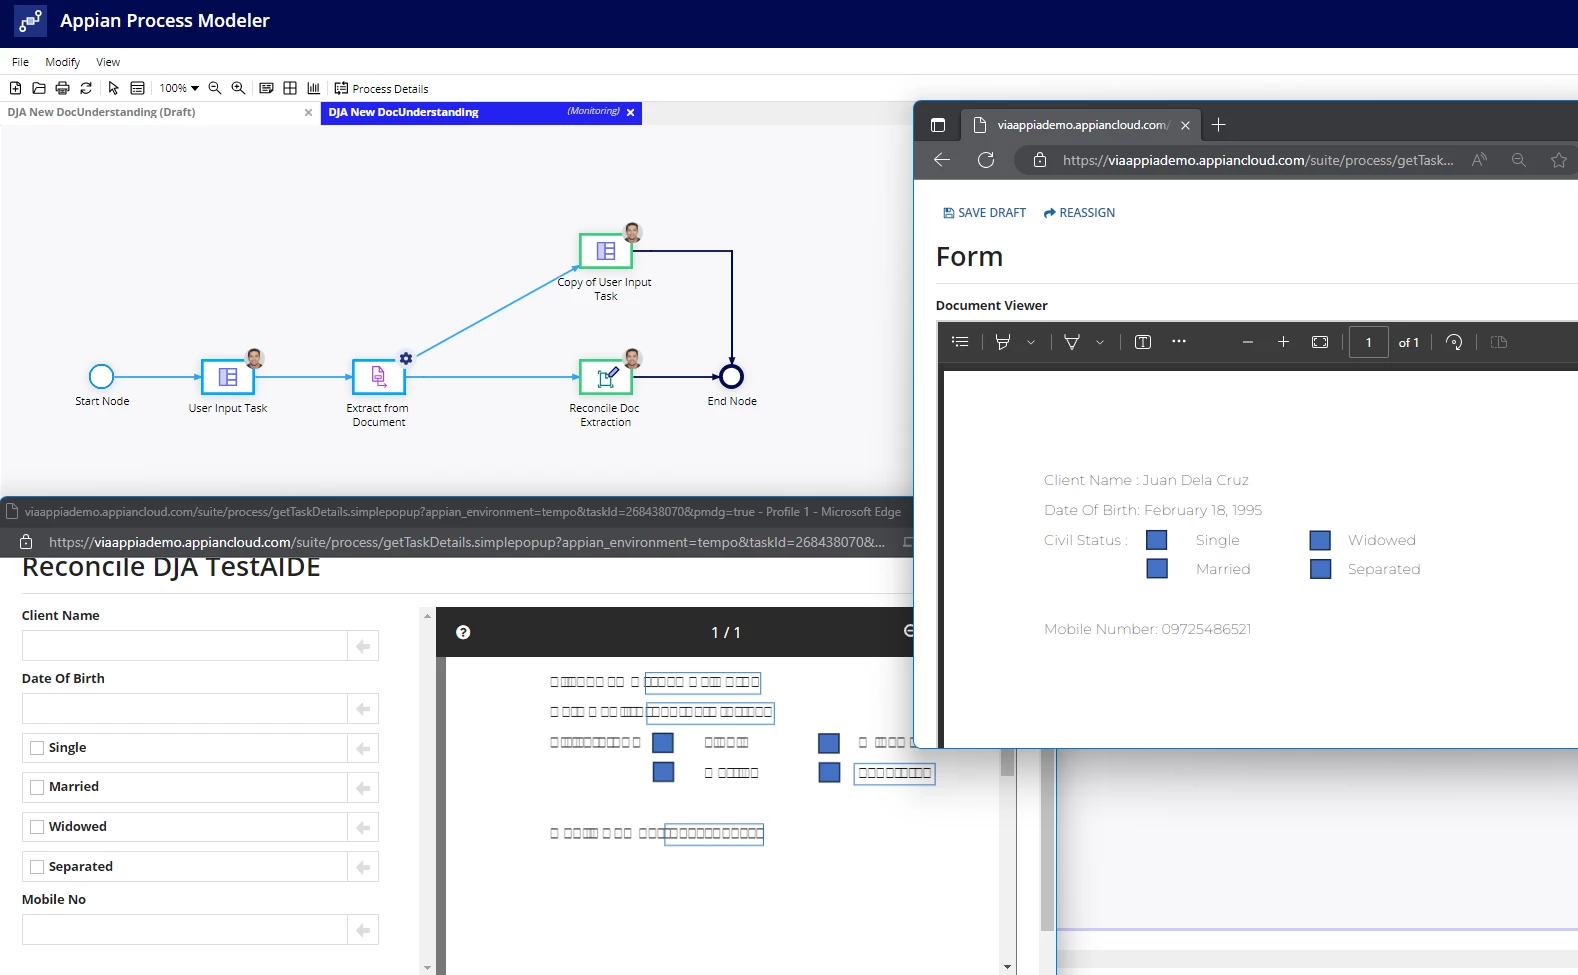Screen dimensions: 1578x975
Task: Select the highlight tool in document viewer
Action: (1003, 342)
